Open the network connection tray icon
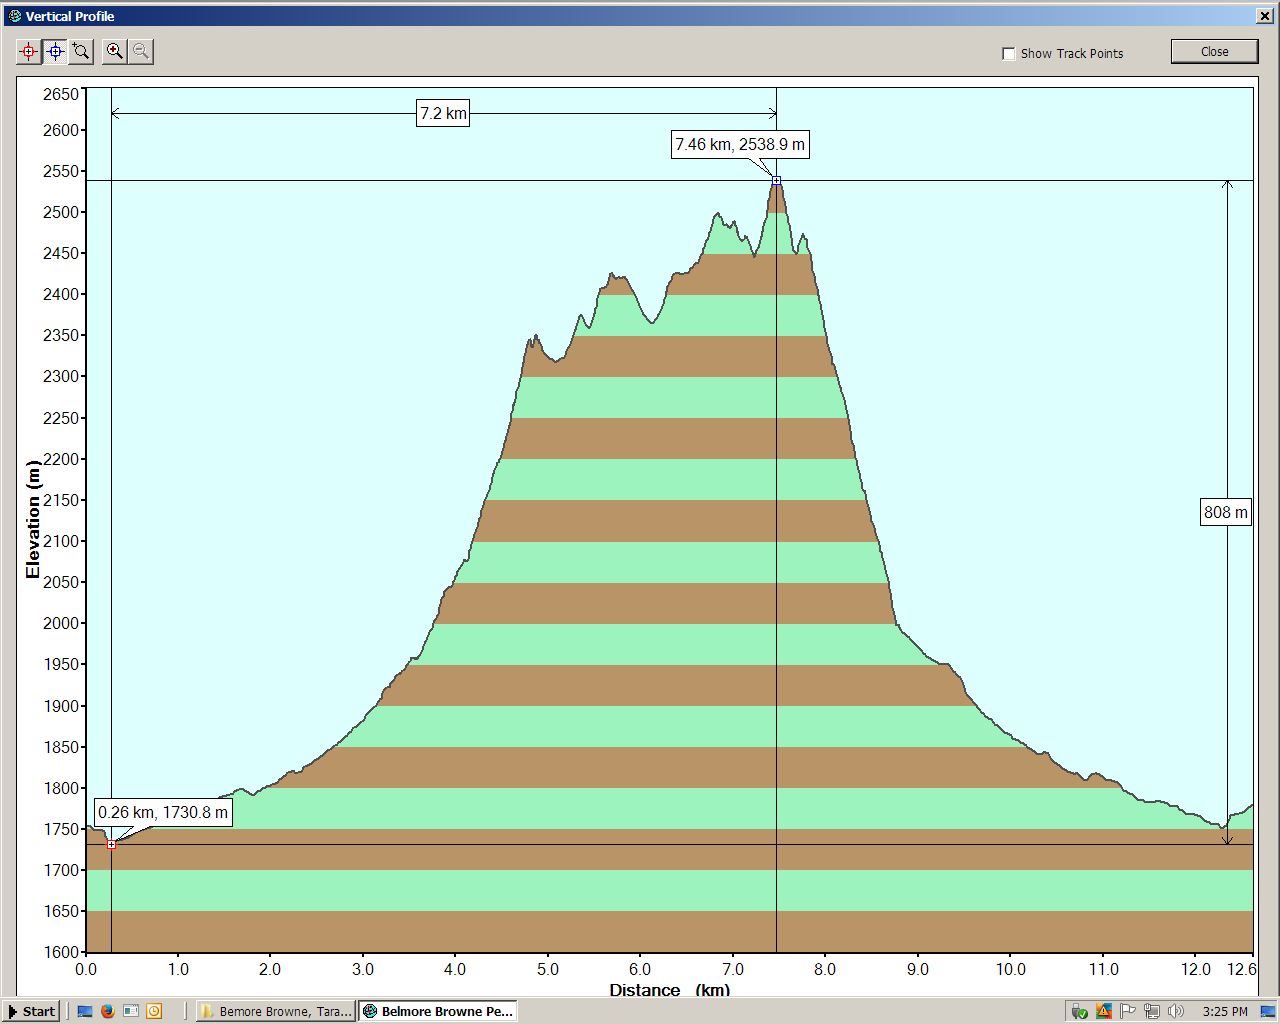This screenshot has width=1280, height=1024. (1152, 1011)
